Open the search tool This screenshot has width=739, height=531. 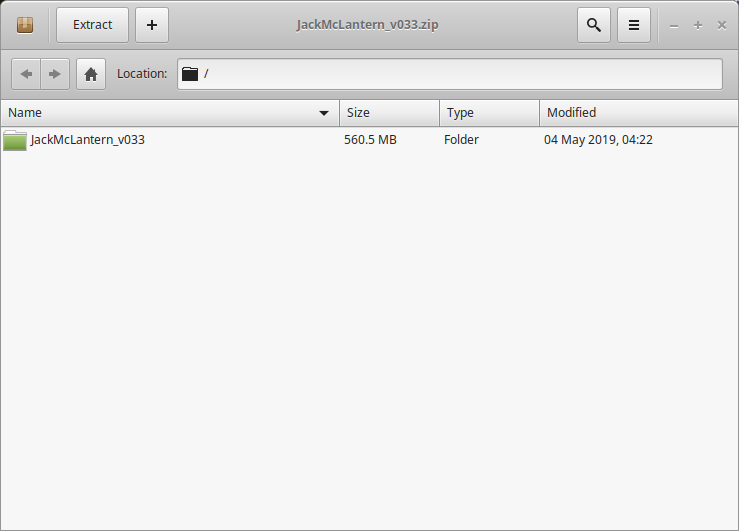pos(594,25)
